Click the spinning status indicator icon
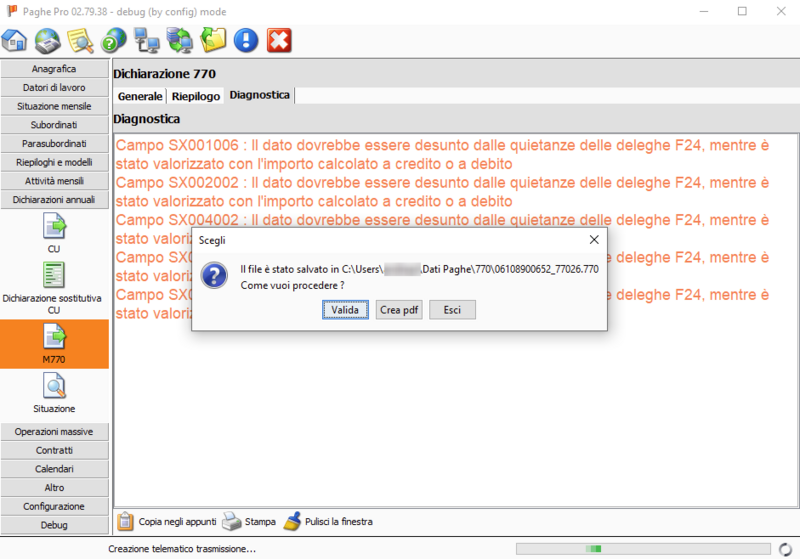 [x=785, y=549]
